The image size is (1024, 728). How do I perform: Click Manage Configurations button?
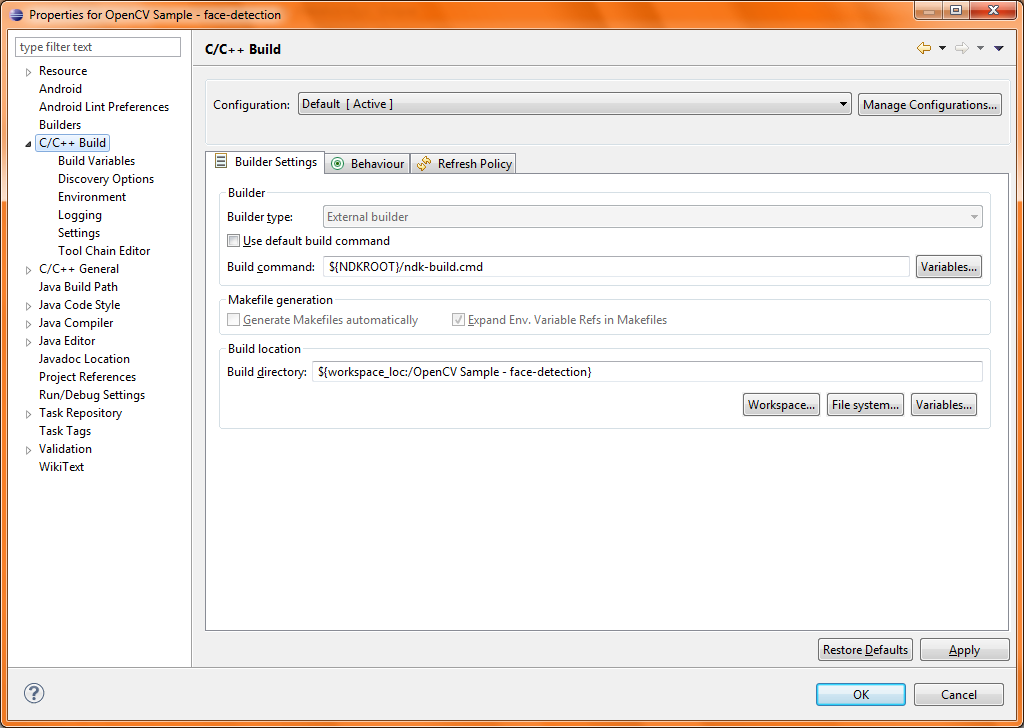pyautogui.click(x=929, y=104)
